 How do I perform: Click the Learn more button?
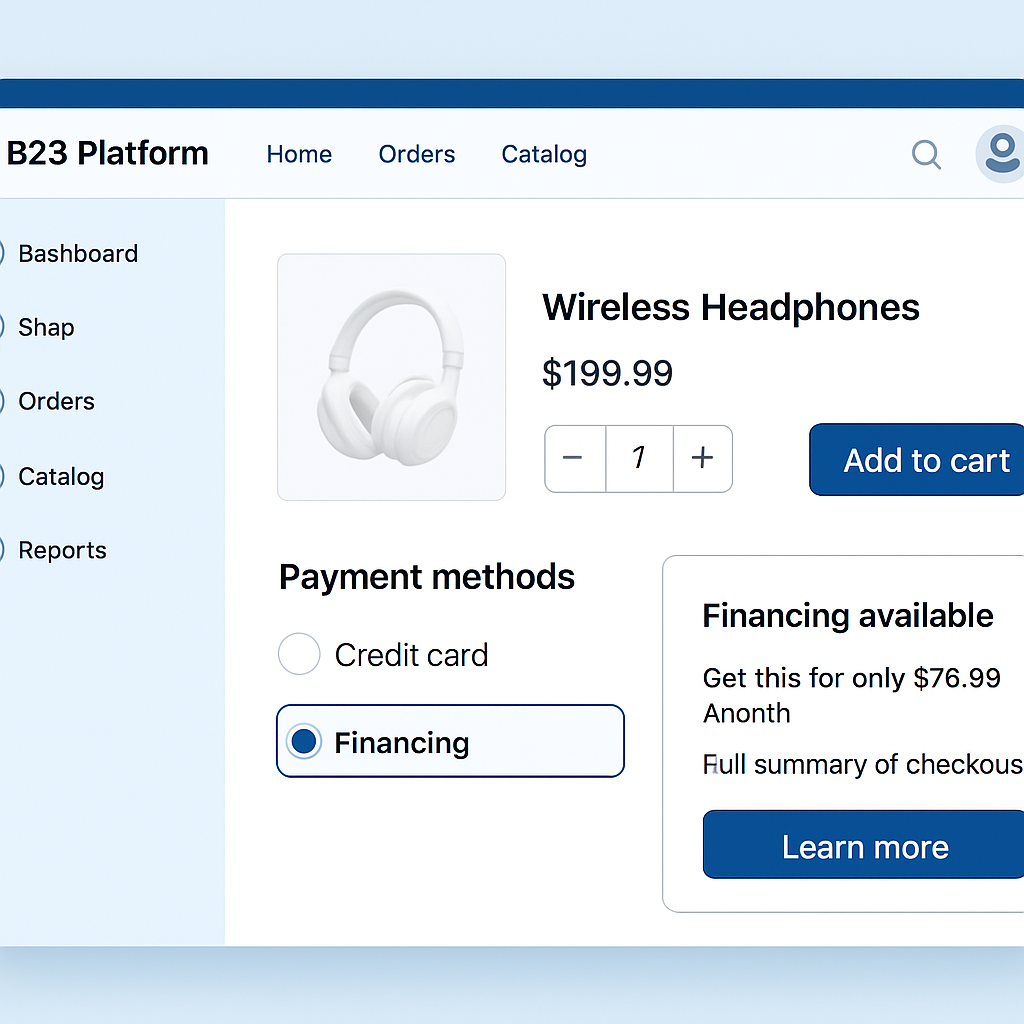click(x=863, y=845)
